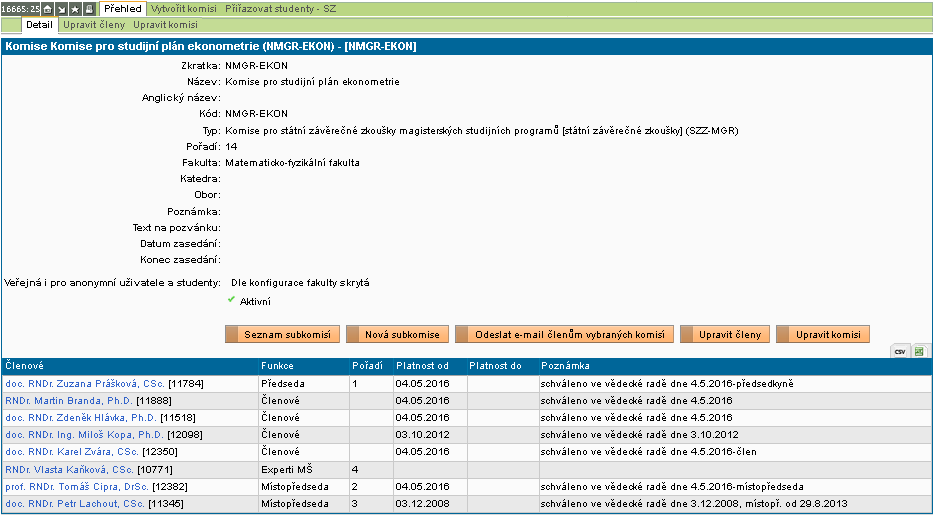Click Odeslat e-mail členům vybraných komisí
This screenshot has width=935, height=517.
pos(563,334)
